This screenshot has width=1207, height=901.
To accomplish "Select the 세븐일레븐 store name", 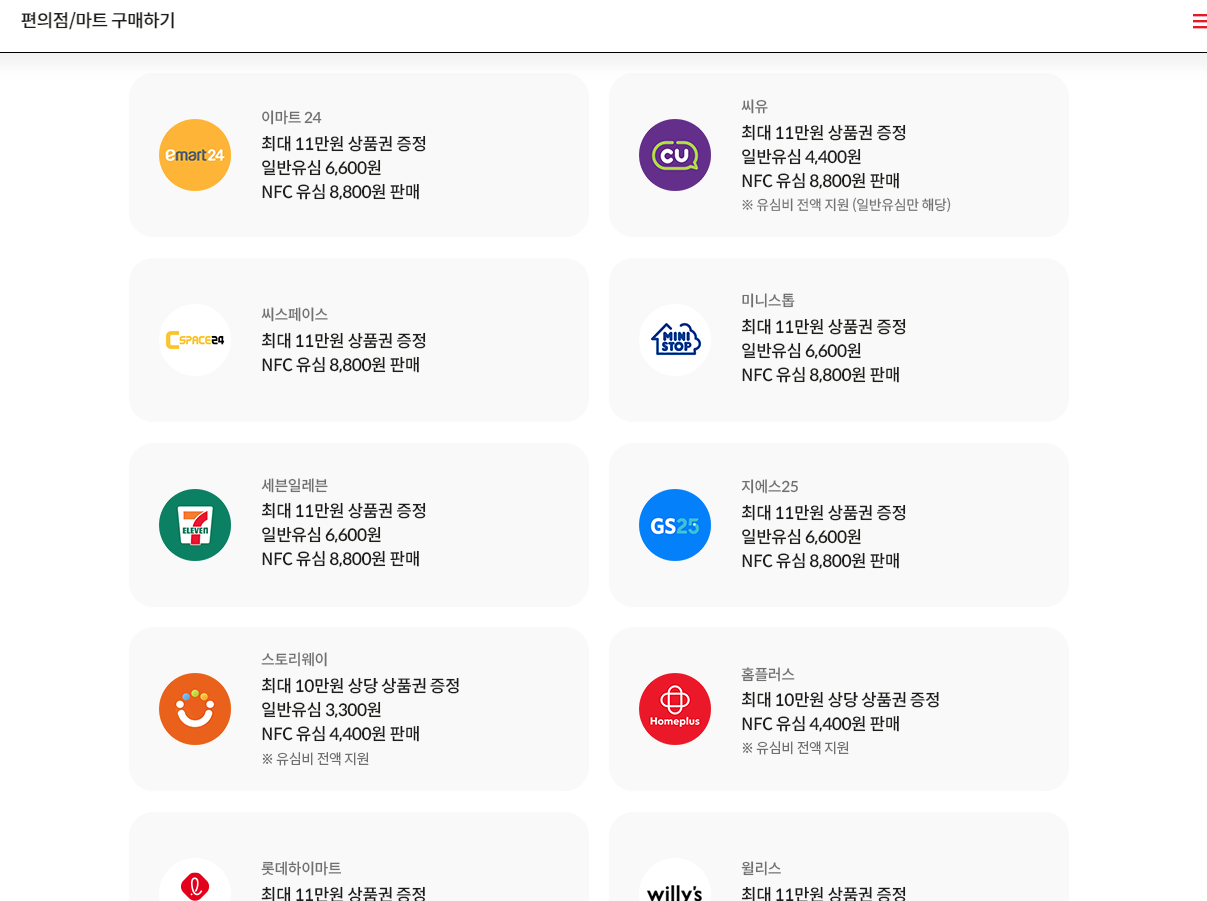I will (x=294, y=485).
